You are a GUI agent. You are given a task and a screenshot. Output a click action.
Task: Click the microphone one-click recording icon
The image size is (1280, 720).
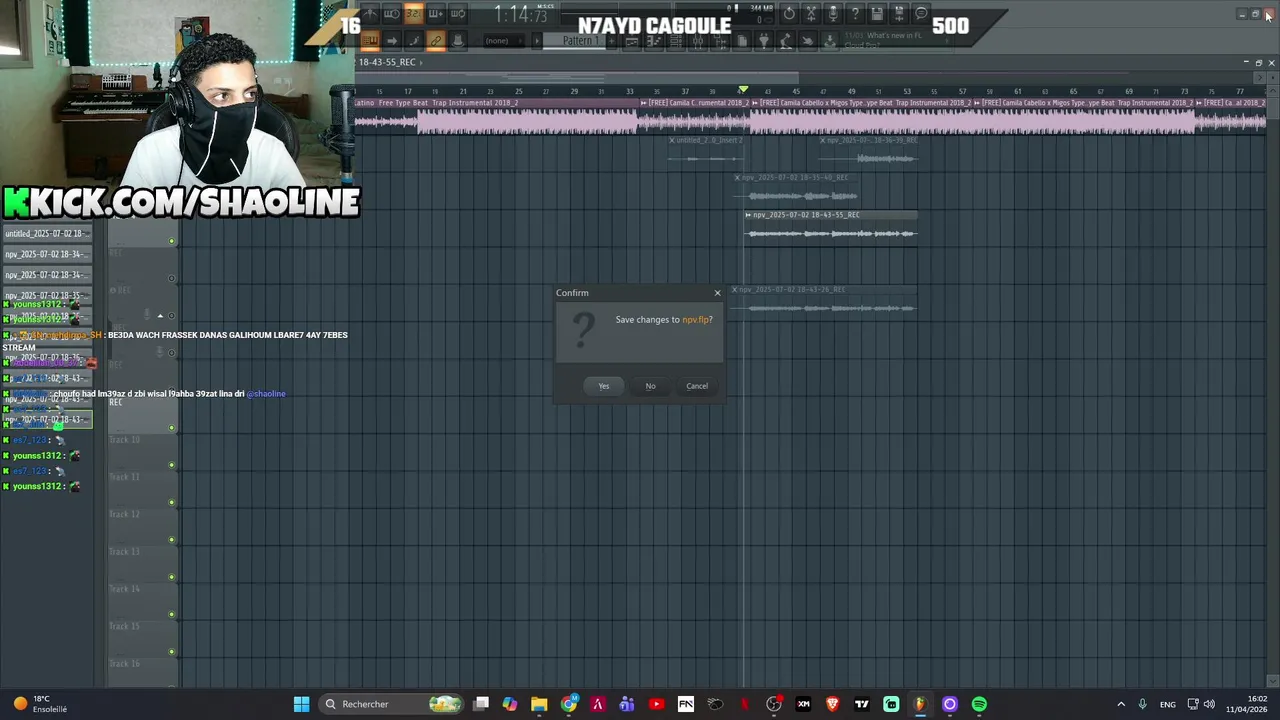tap(833, 13)
